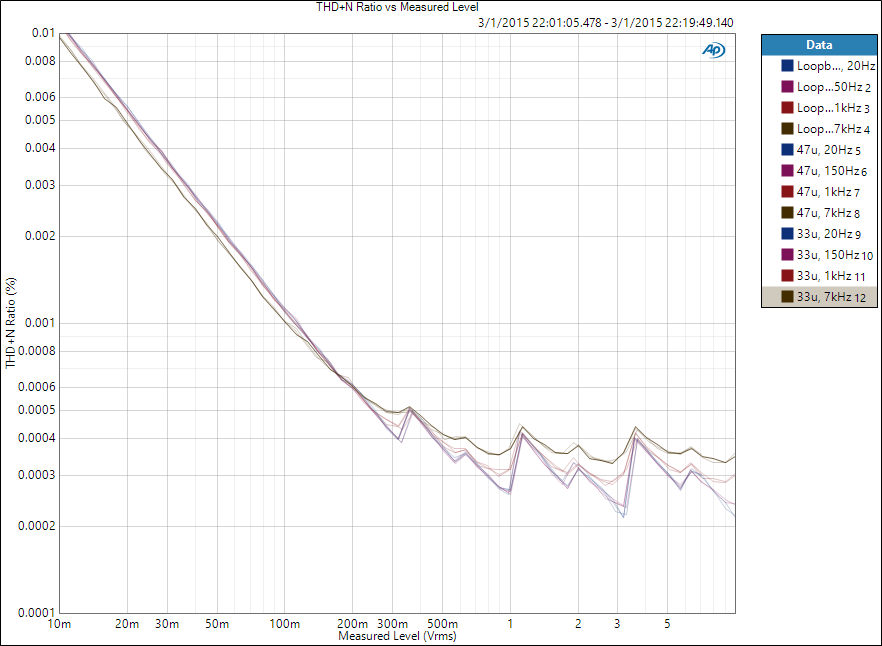This screenshot has height=646, width=882.
Task: Click the Y-axis value 0.001
Action: [x=40, y=323]
